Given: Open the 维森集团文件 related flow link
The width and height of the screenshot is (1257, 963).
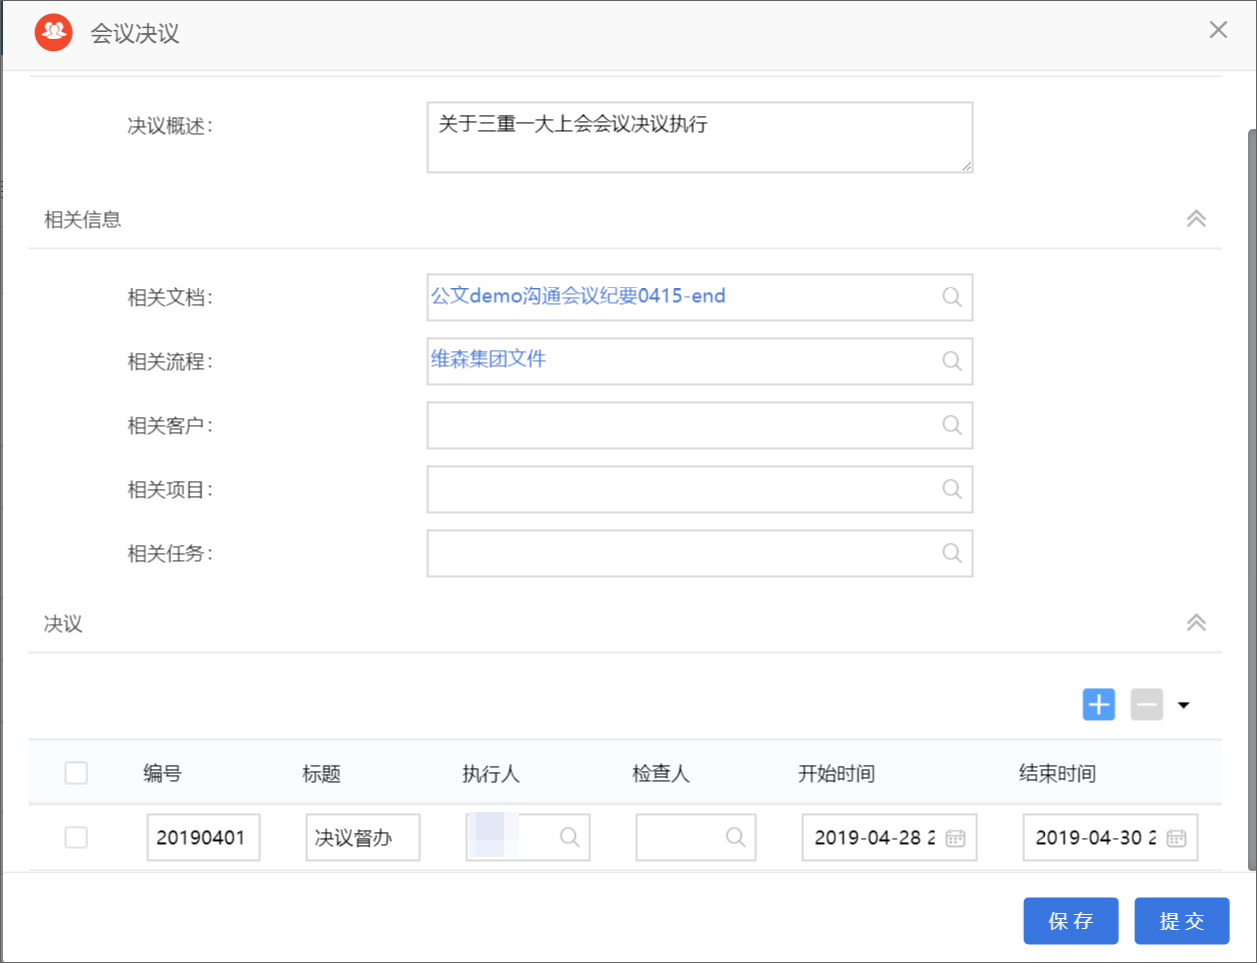Looking at the screenshot, I should 487,358.
